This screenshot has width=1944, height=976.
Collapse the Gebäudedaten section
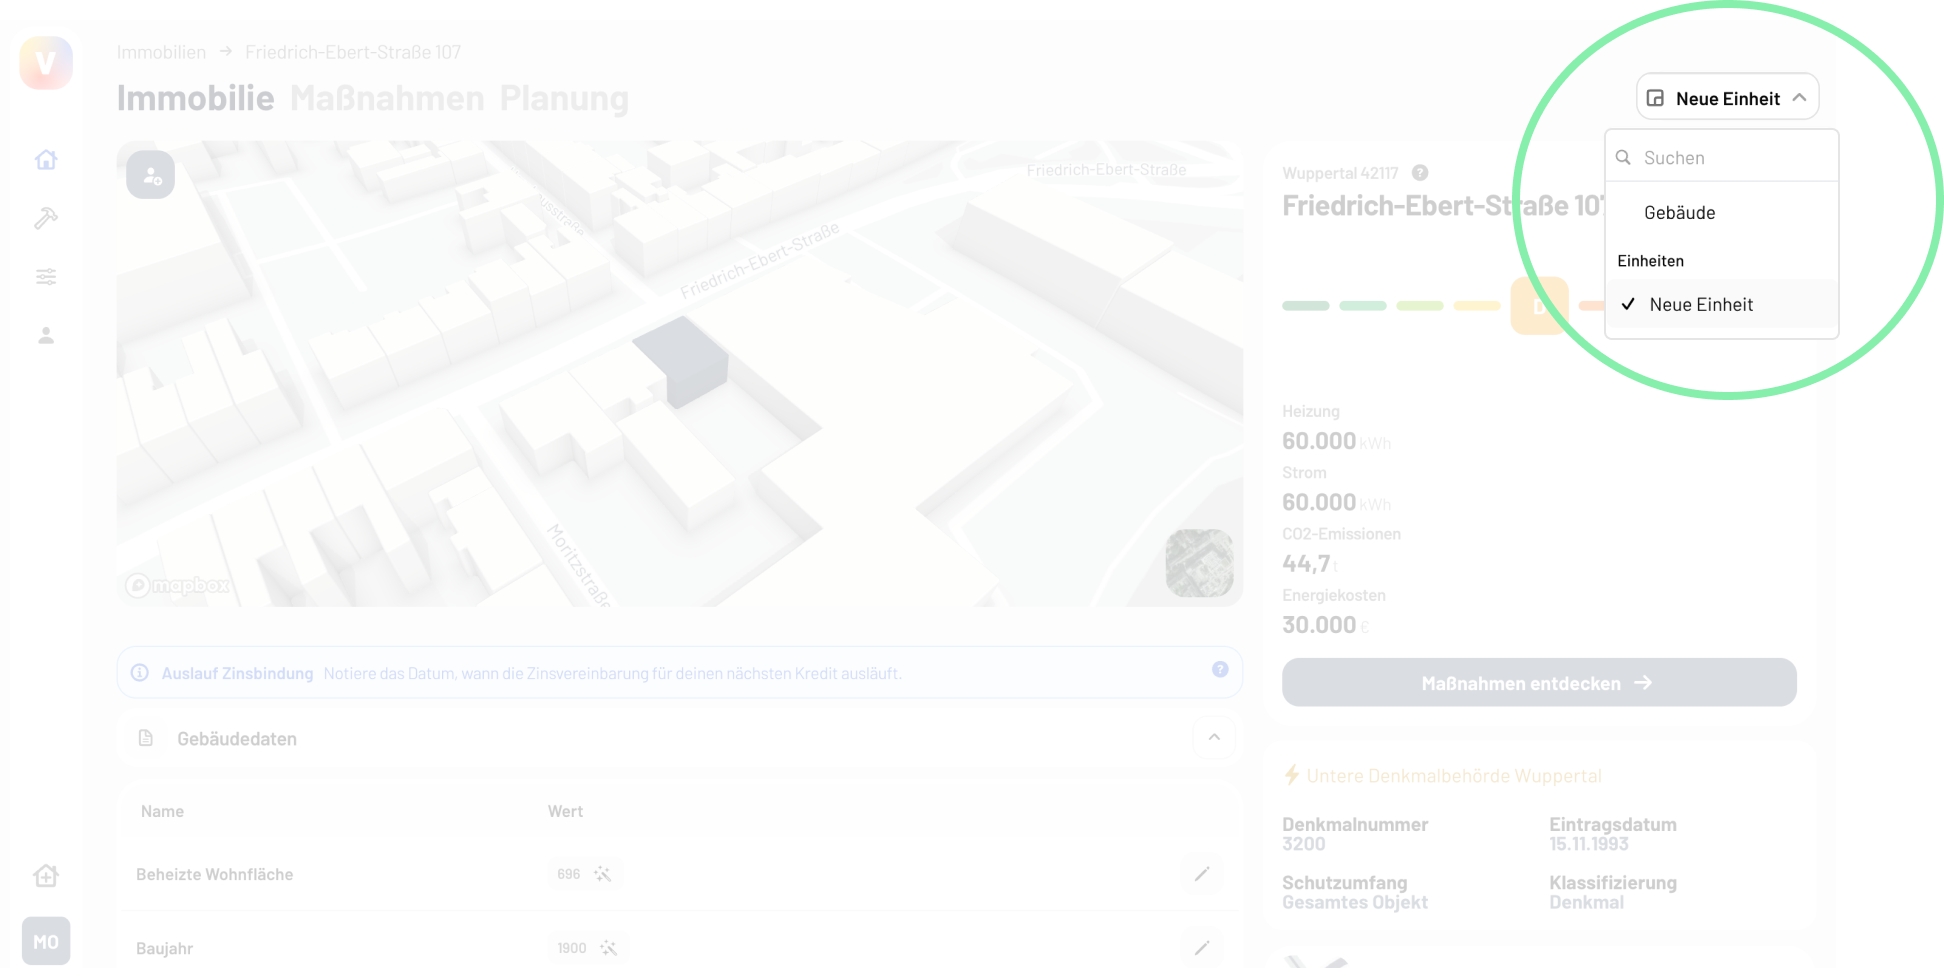1214,738
